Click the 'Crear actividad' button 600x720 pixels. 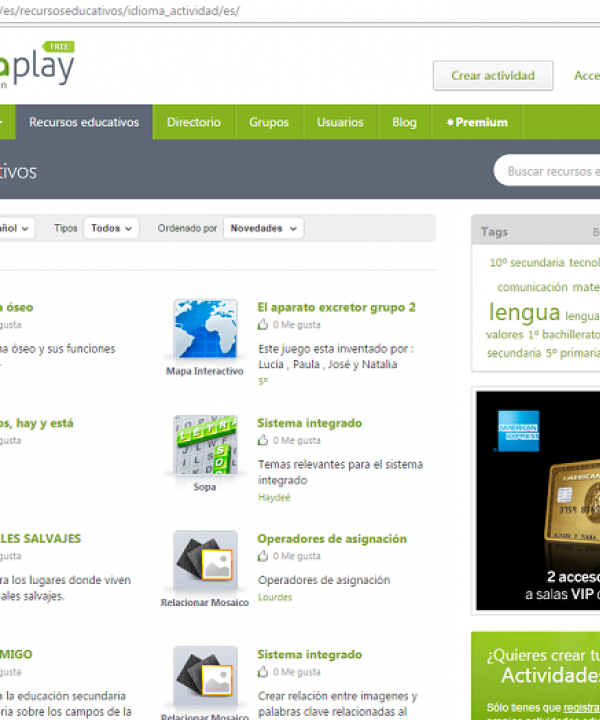(x=493, y=75)
